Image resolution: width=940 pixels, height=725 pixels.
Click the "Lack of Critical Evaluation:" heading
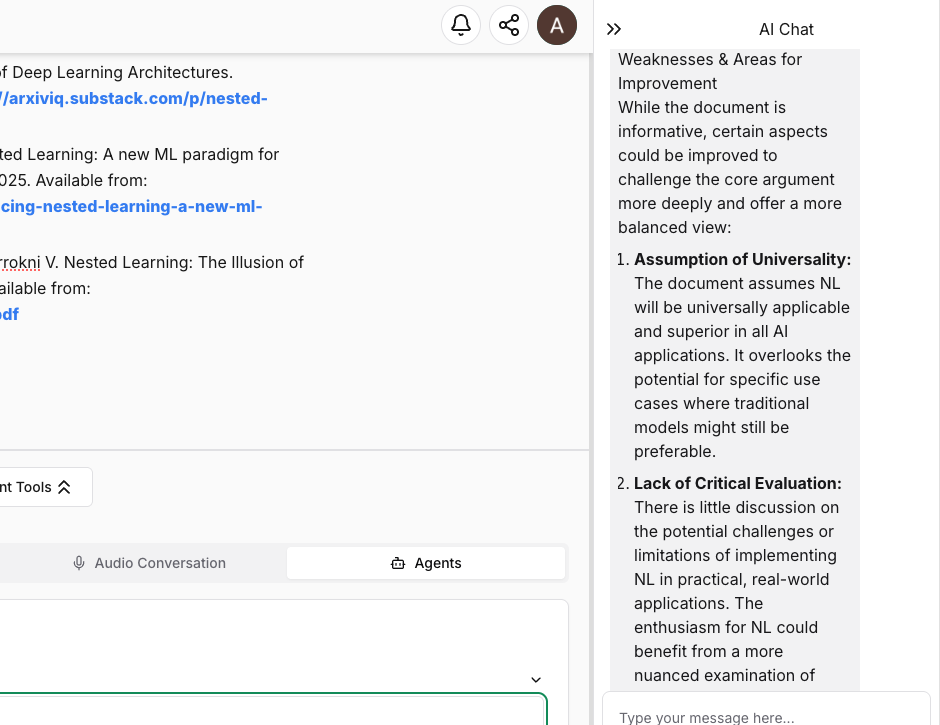737,483
